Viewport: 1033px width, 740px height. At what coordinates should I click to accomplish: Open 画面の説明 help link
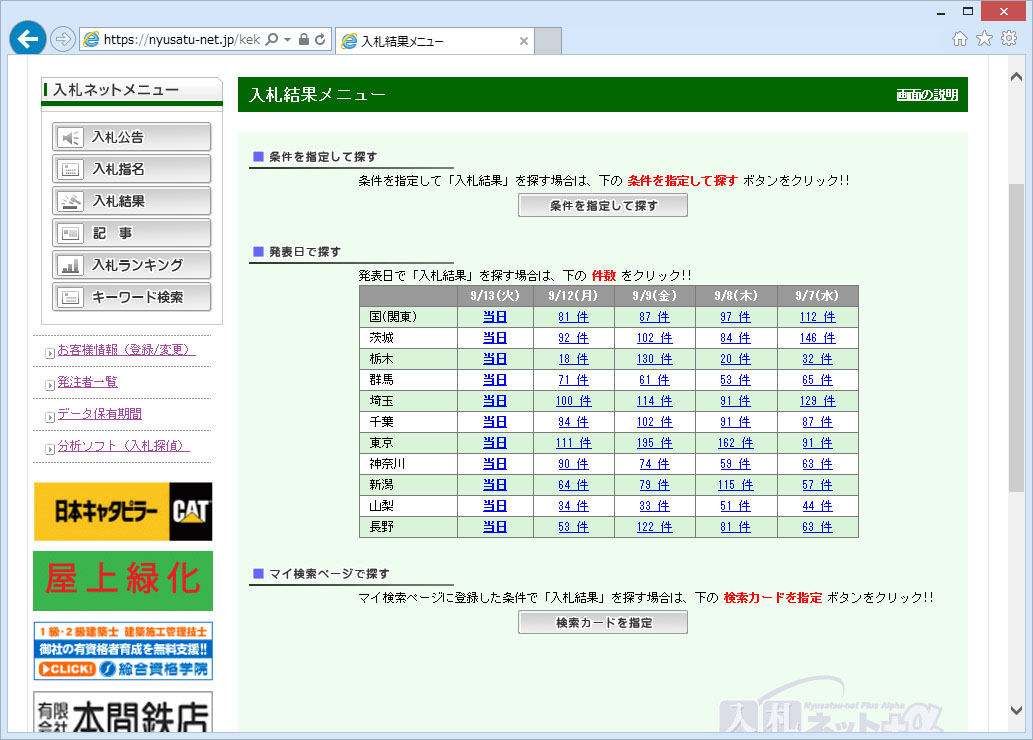pyautogui.click(x=927, y=95)
